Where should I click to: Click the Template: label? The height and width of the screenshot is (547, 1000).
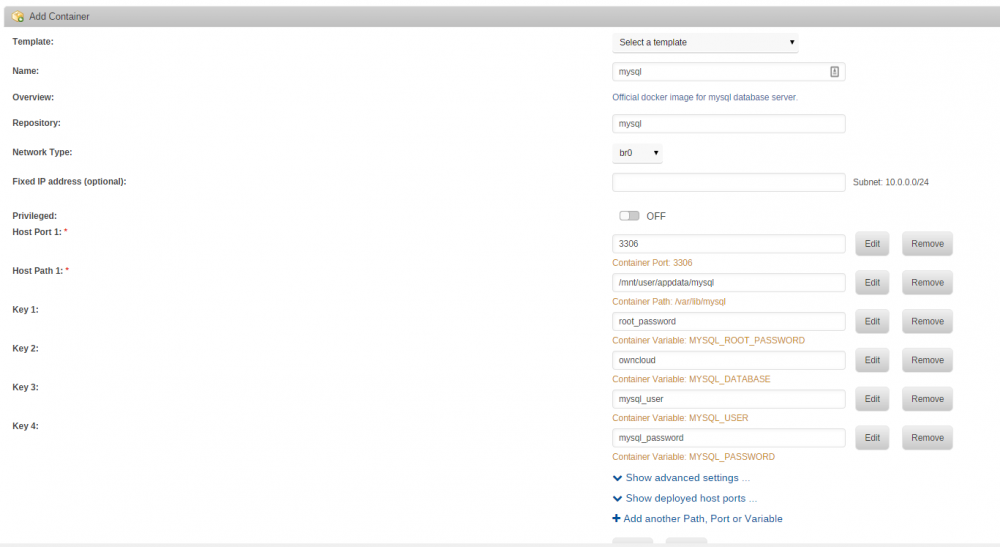[33, 41]
